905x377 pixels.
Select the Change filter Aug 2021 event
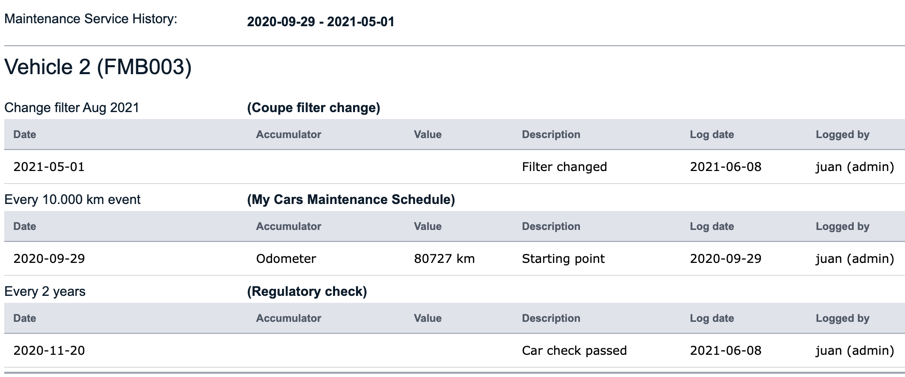(x=72, y=108)
